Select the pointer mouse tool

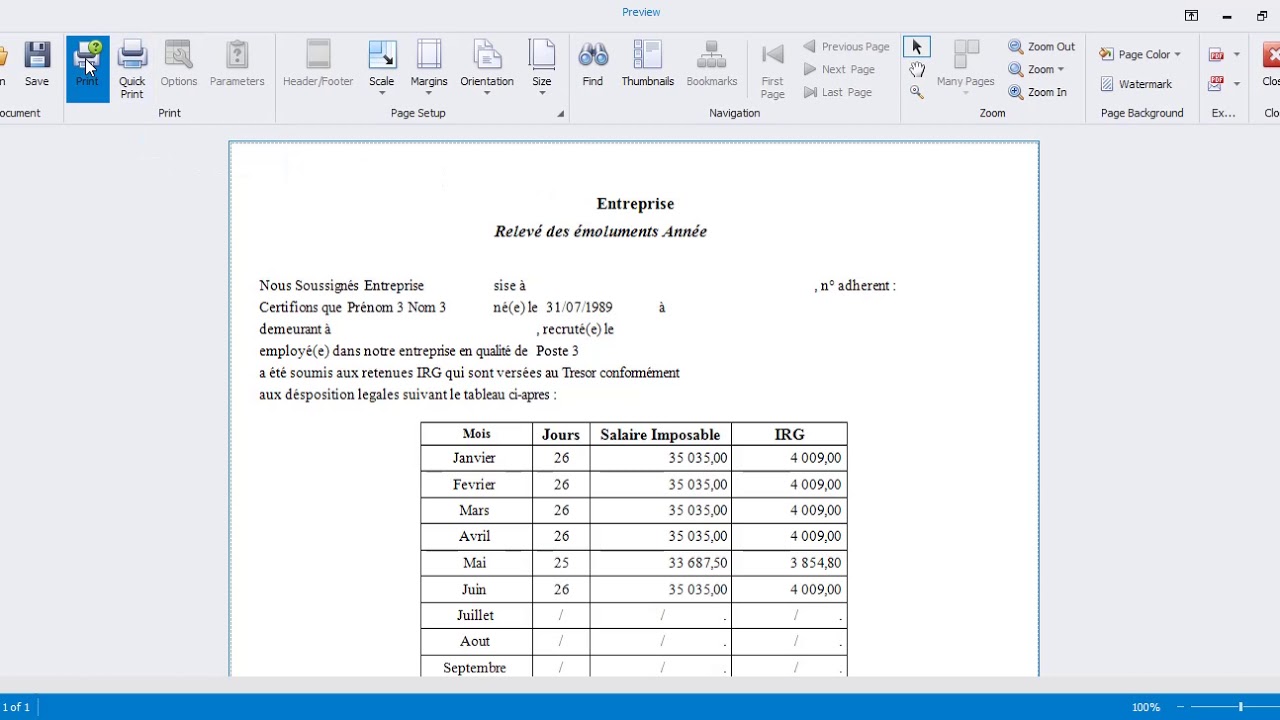click(x=917, y=47)
